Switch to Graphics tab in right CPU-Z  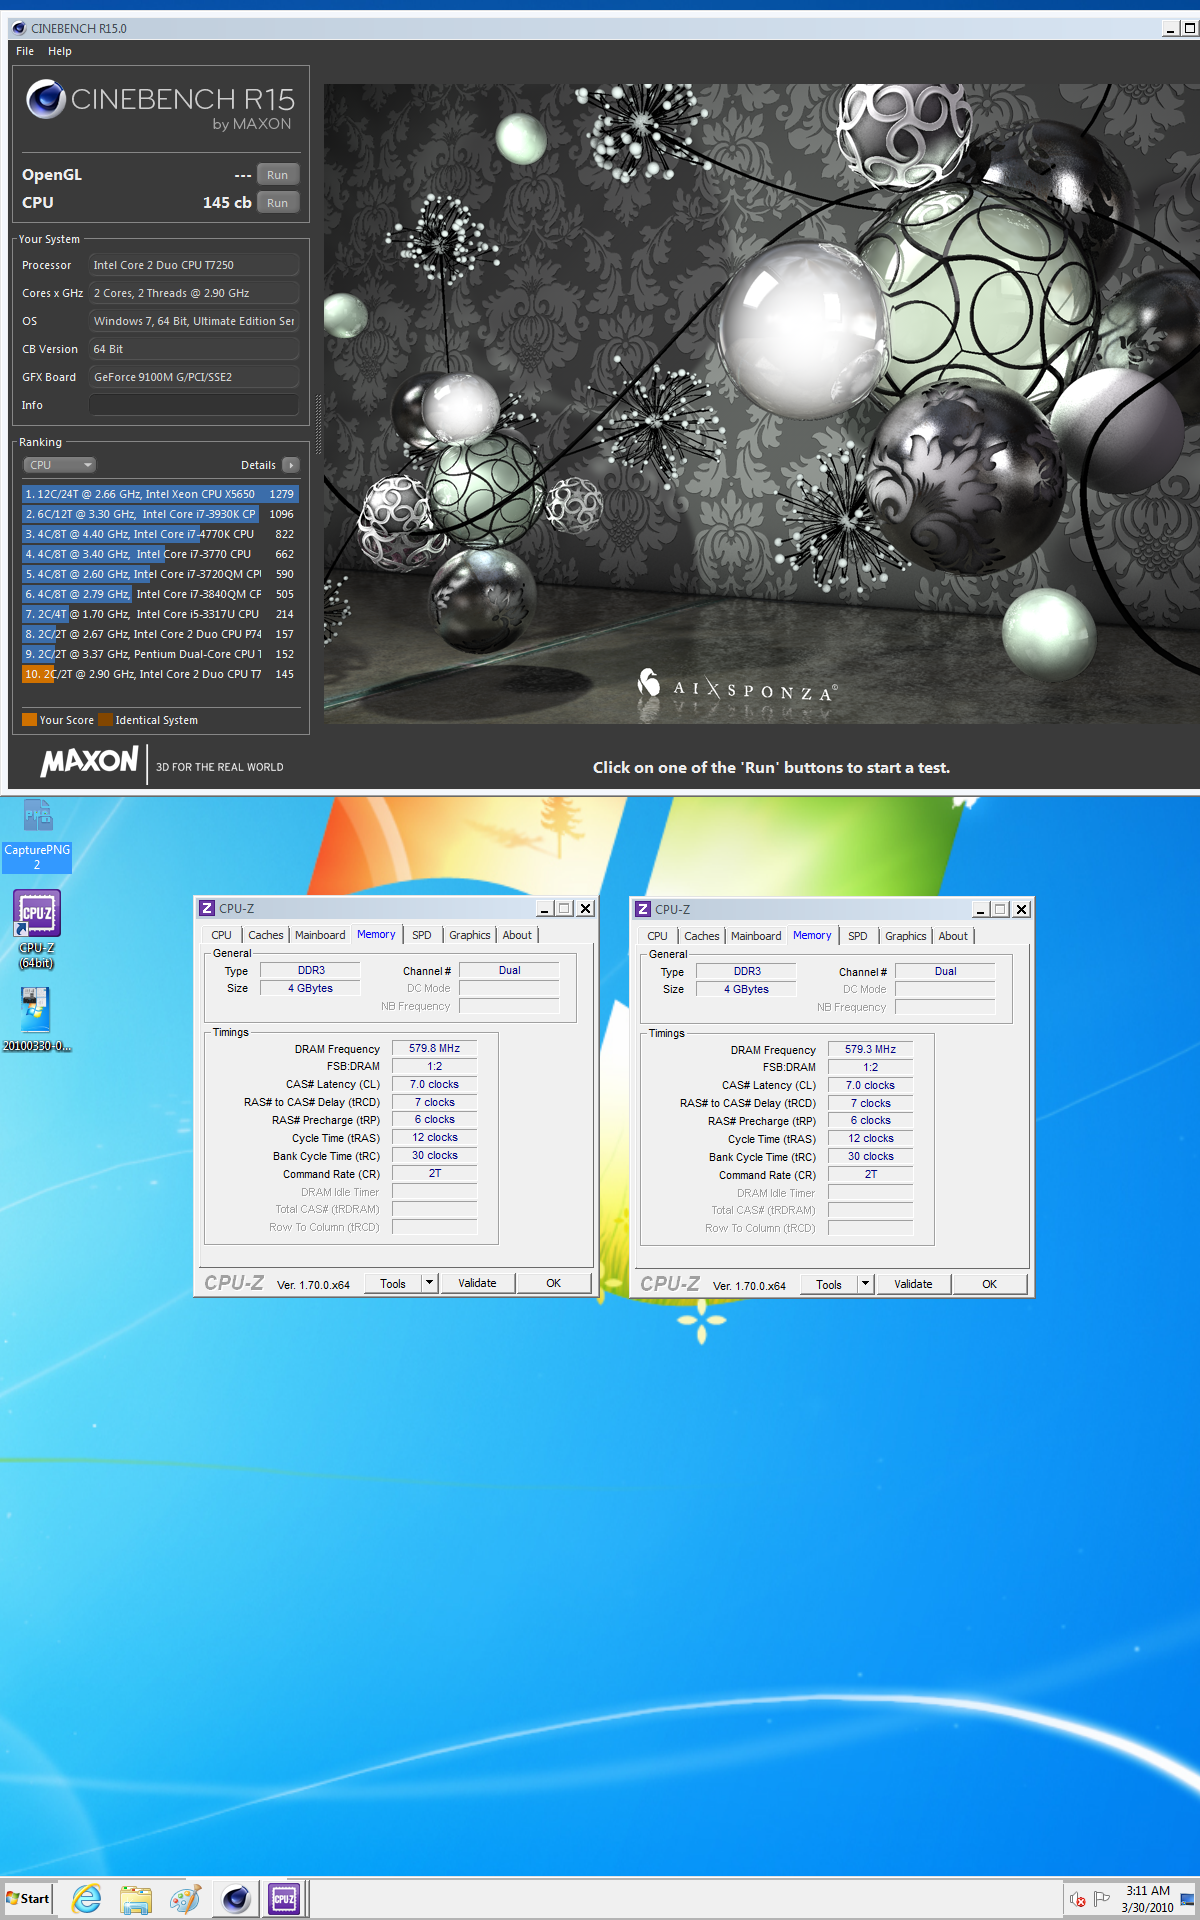(x=906, y=936)
